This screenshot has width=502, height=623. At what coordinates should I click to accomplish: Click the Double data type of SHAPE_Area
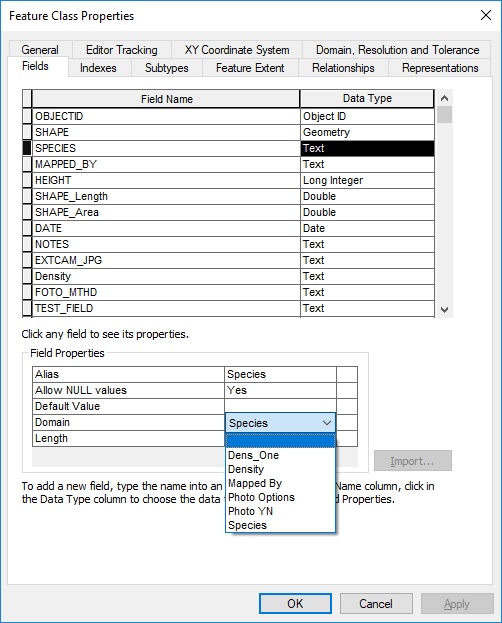click(x=367, y=212)
